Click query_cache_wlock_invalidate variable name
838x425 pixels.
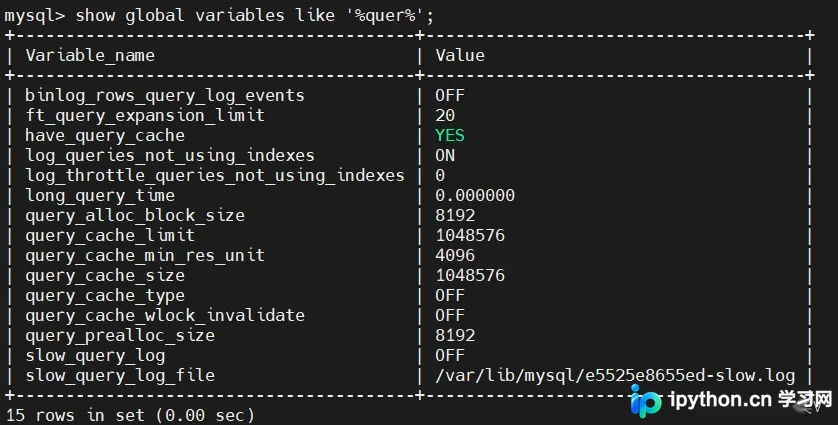(165, 315)
